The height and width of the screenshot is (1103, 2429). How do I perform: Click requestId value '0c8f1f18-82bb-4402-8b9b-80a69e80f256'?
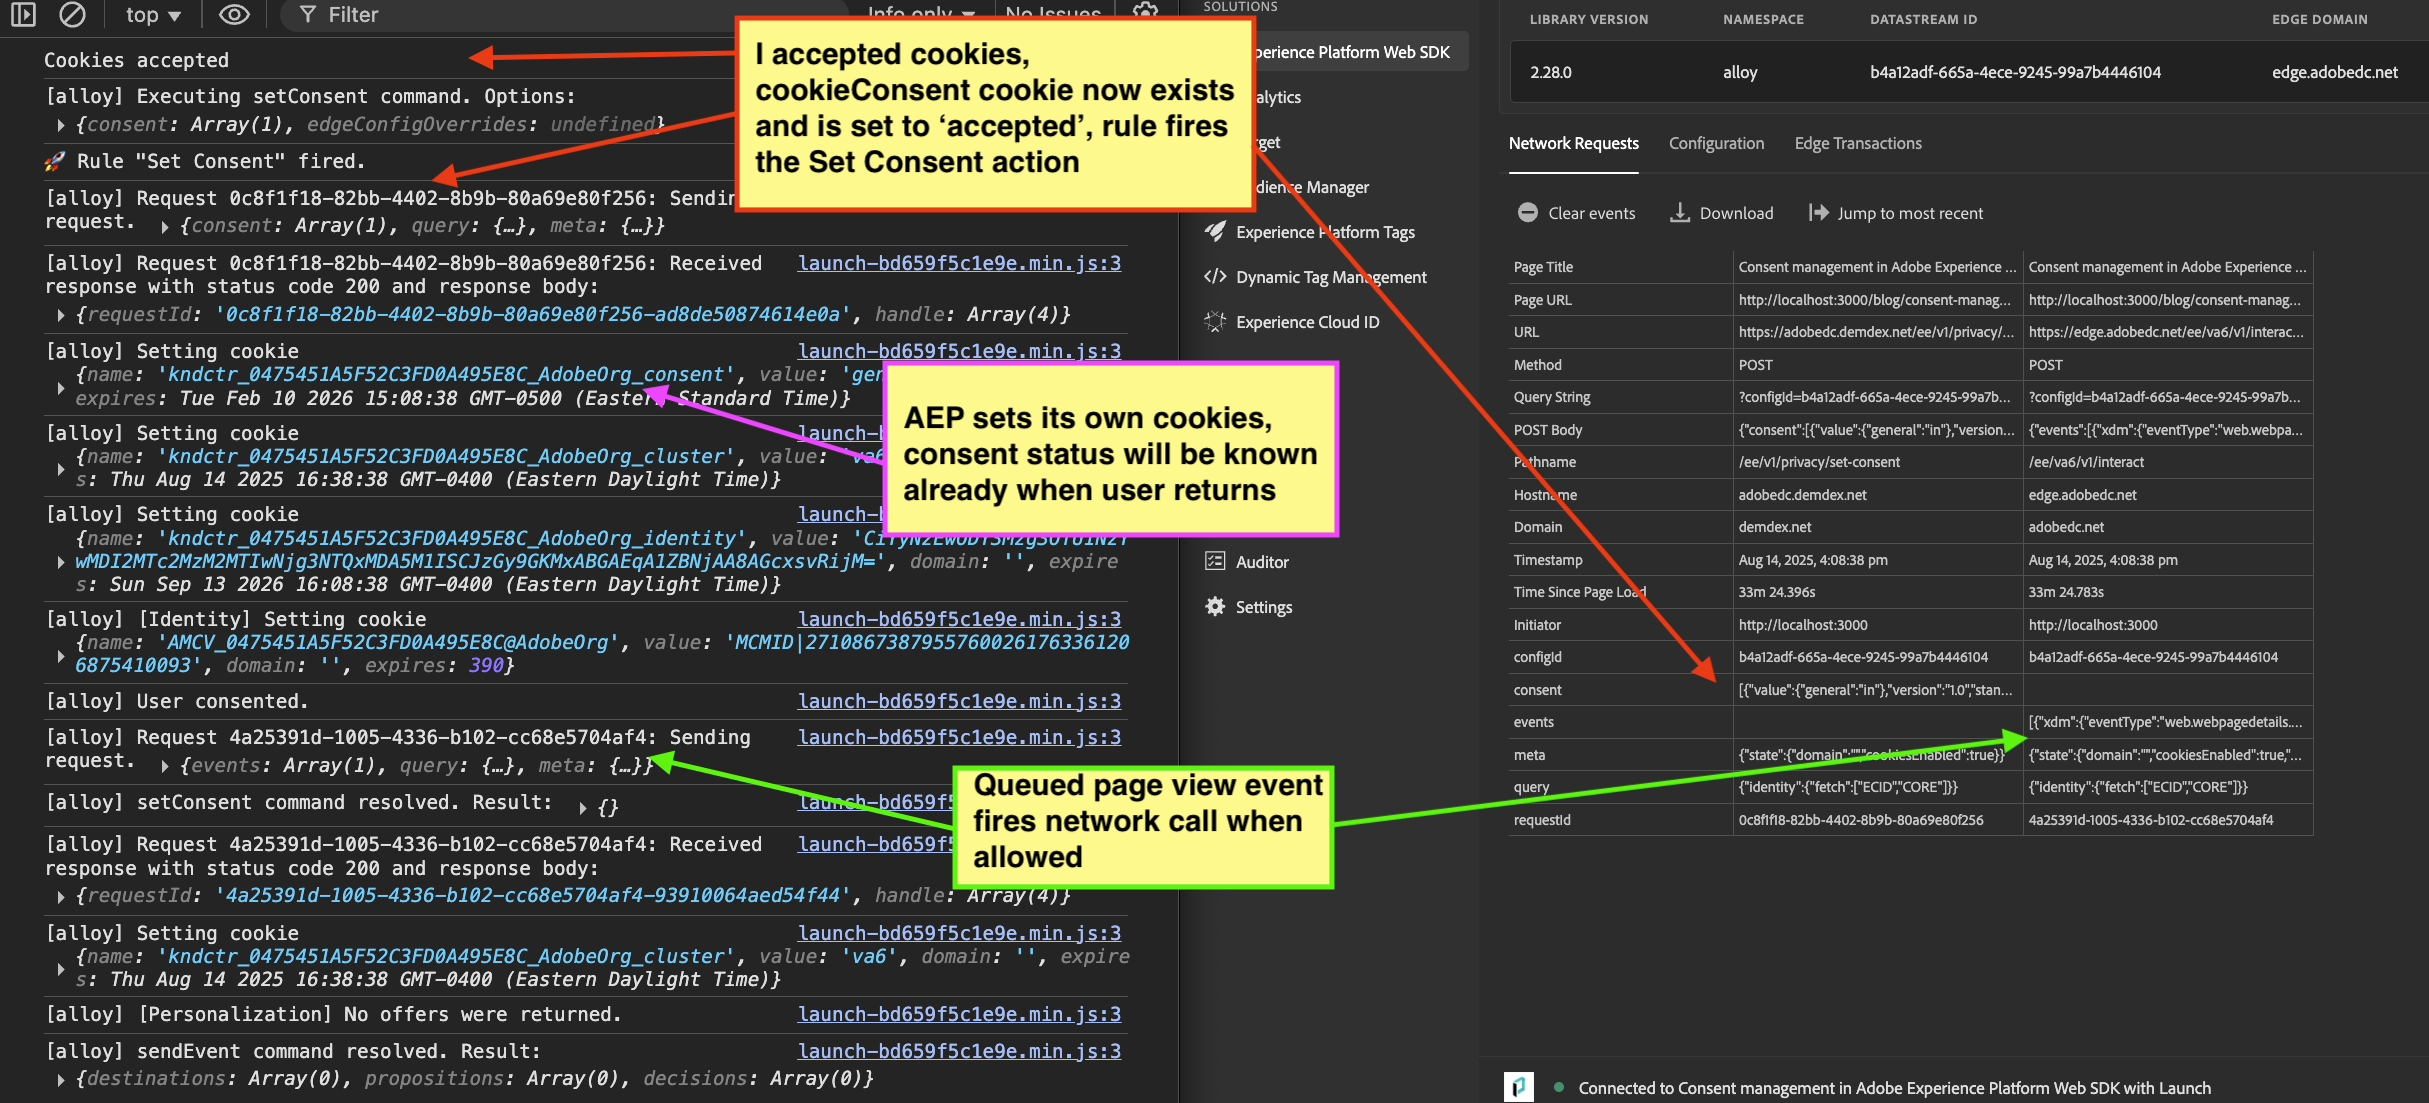tap(1861, 820)
